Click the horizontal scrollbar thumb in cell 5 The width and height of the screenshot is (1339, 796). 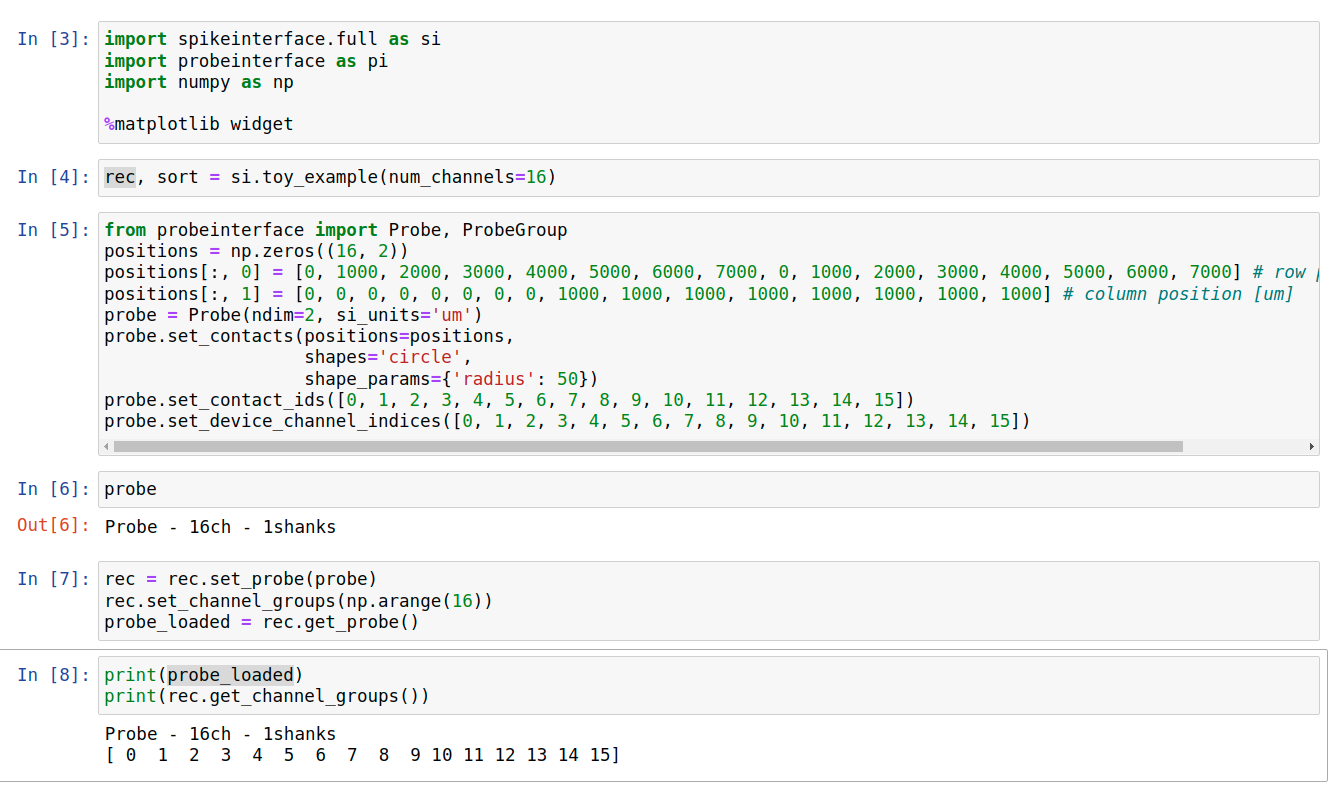tap(648, 447)
